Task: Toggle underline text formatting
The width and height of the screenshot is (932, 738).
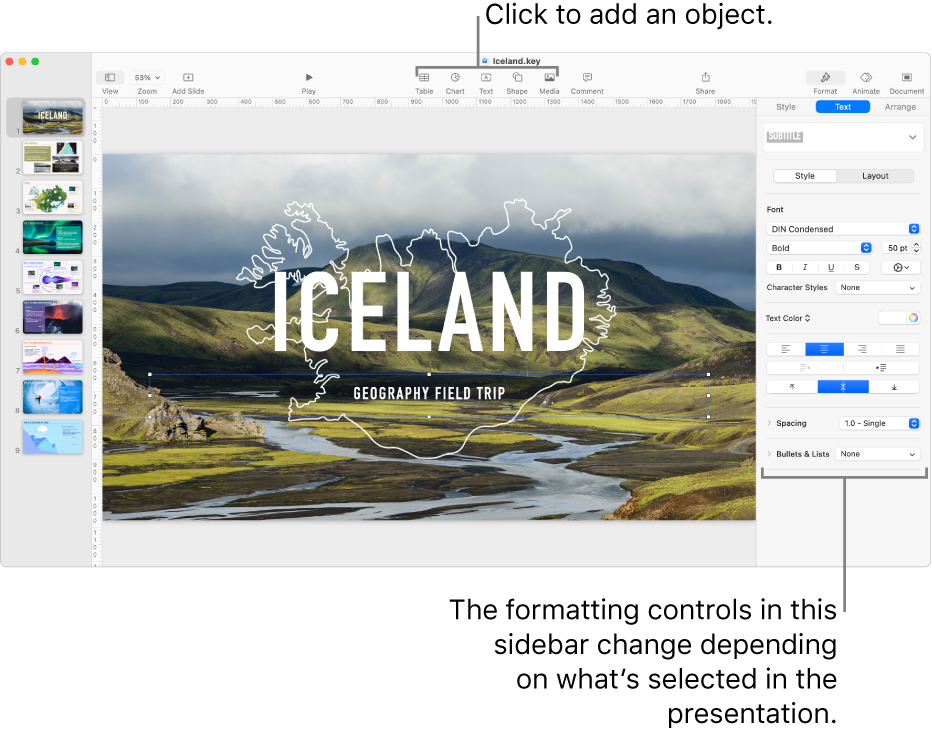Action: [831, 267]
